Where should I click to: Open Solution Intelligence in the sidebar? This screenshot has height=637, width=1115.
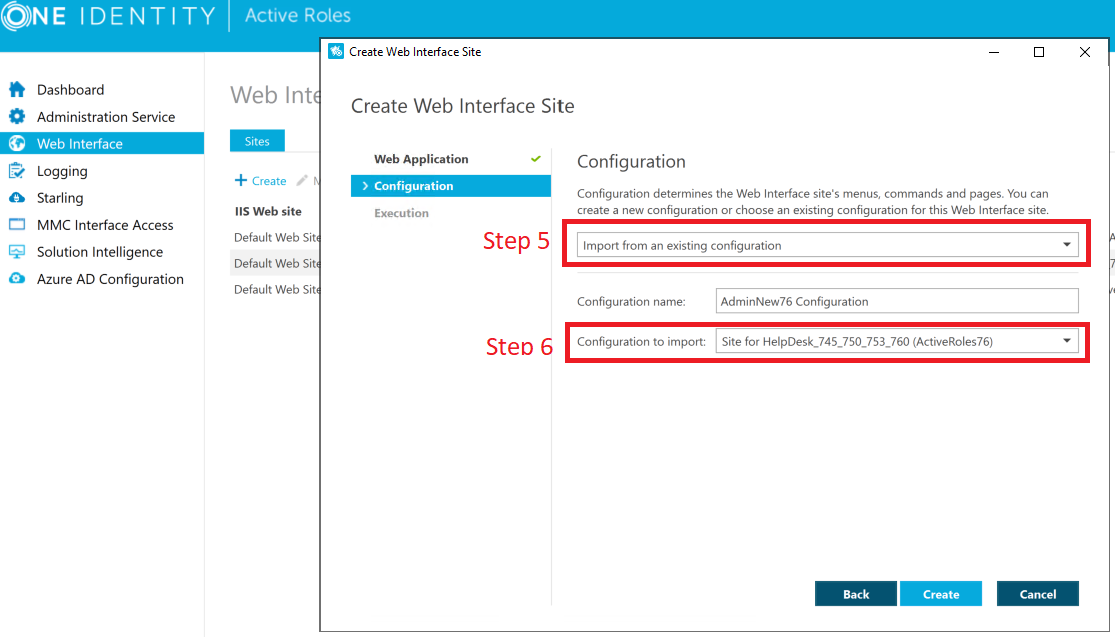click(x=102, y=252)
